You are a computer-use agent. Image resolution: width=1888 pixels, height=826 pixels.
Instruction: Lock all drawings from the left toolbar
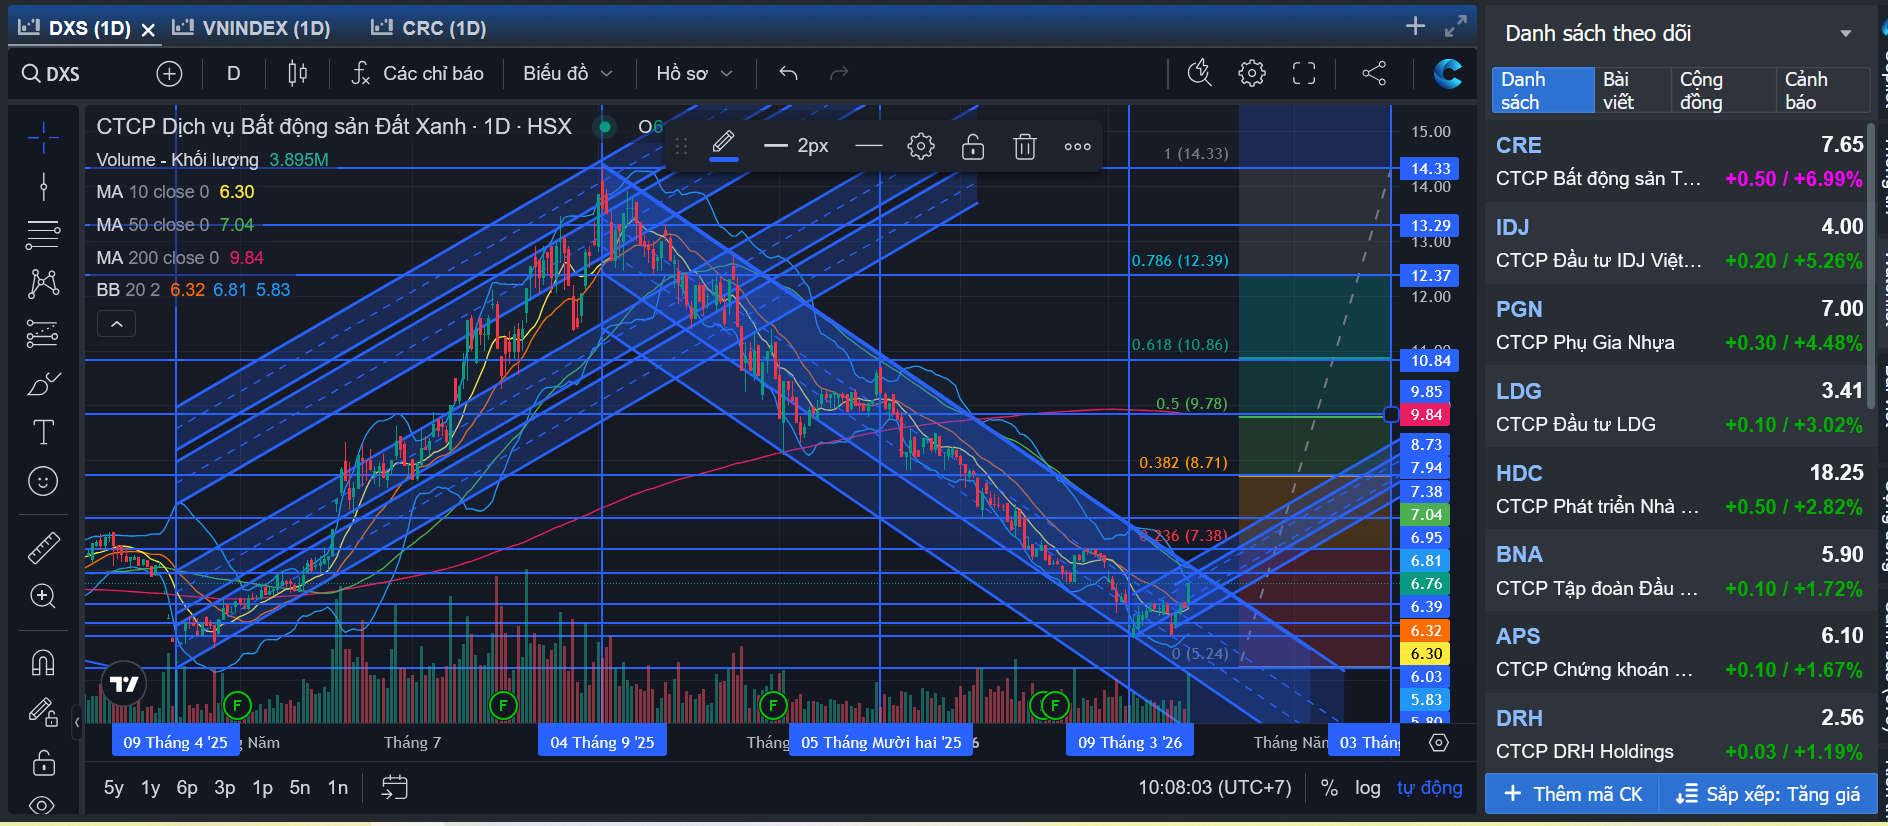click(x=43, y=763)
